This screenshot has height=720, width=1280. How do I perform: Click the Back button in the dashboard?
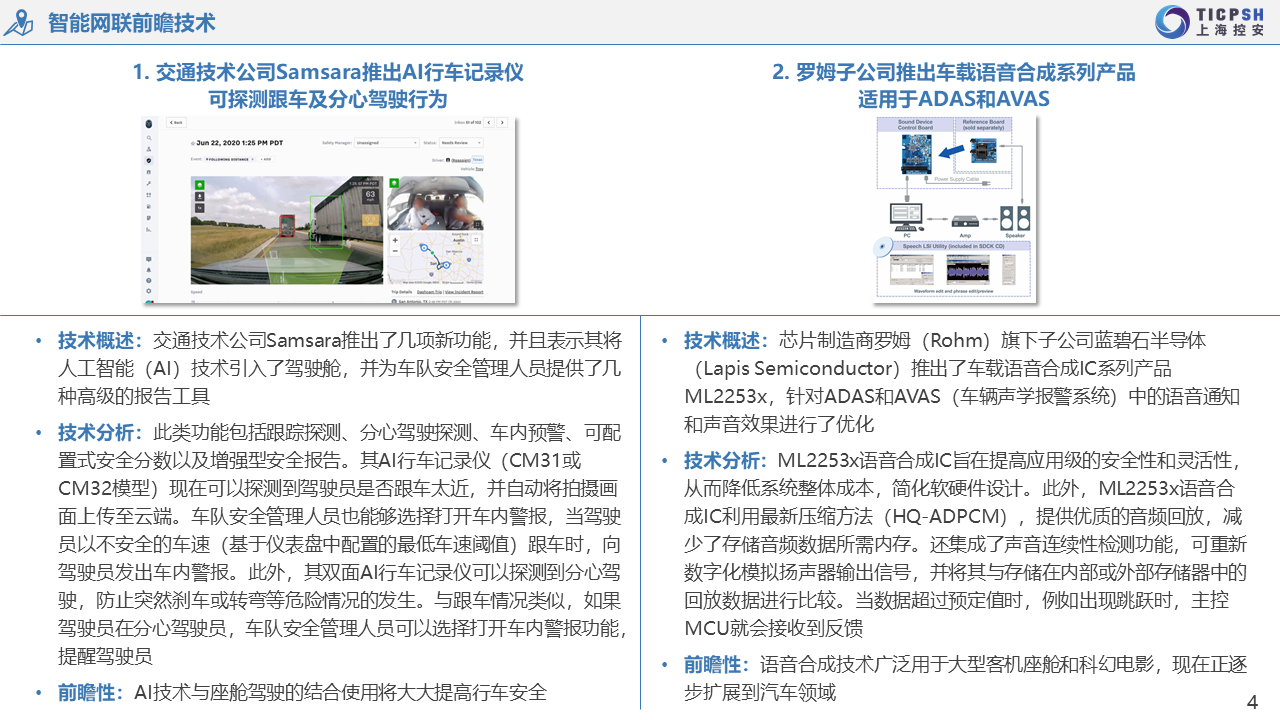pos(176,122)
